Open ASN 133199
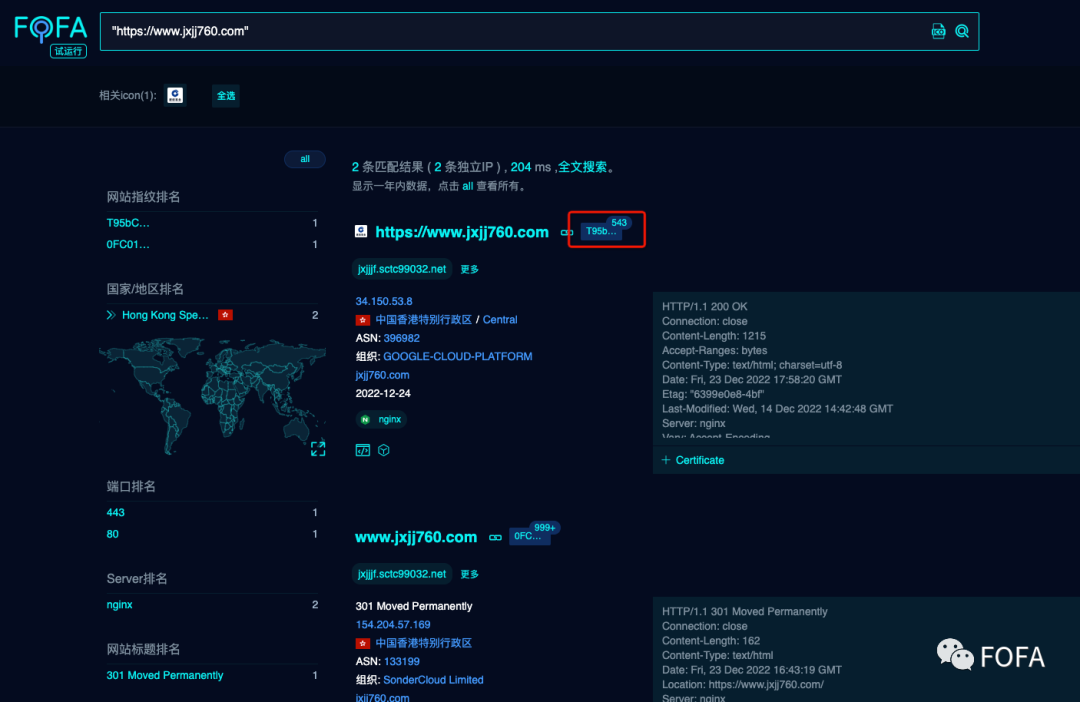Viewport: 1080px width, 702px height. click(x=402, y=661)
